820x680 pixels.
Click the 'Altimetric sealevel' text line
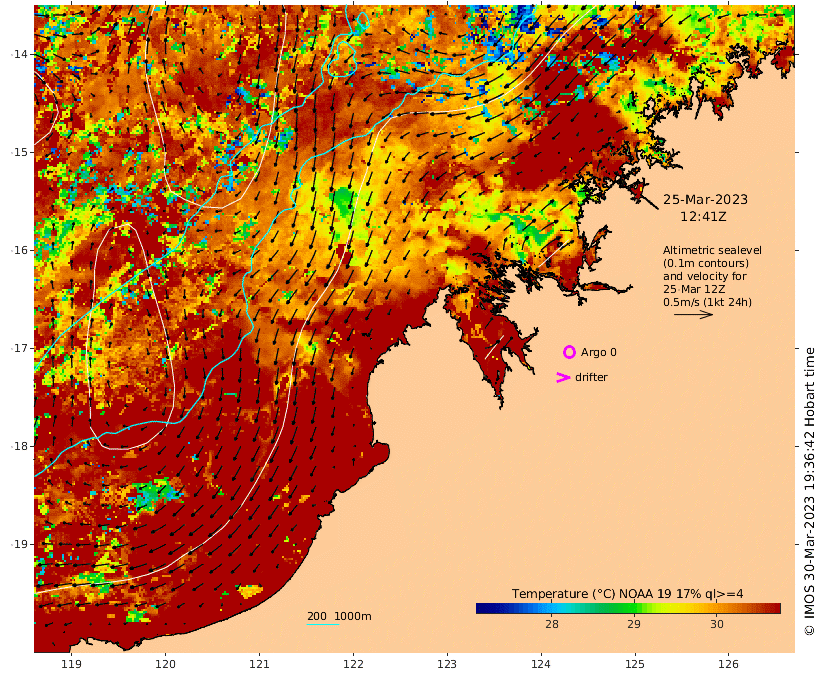[712, 250]
